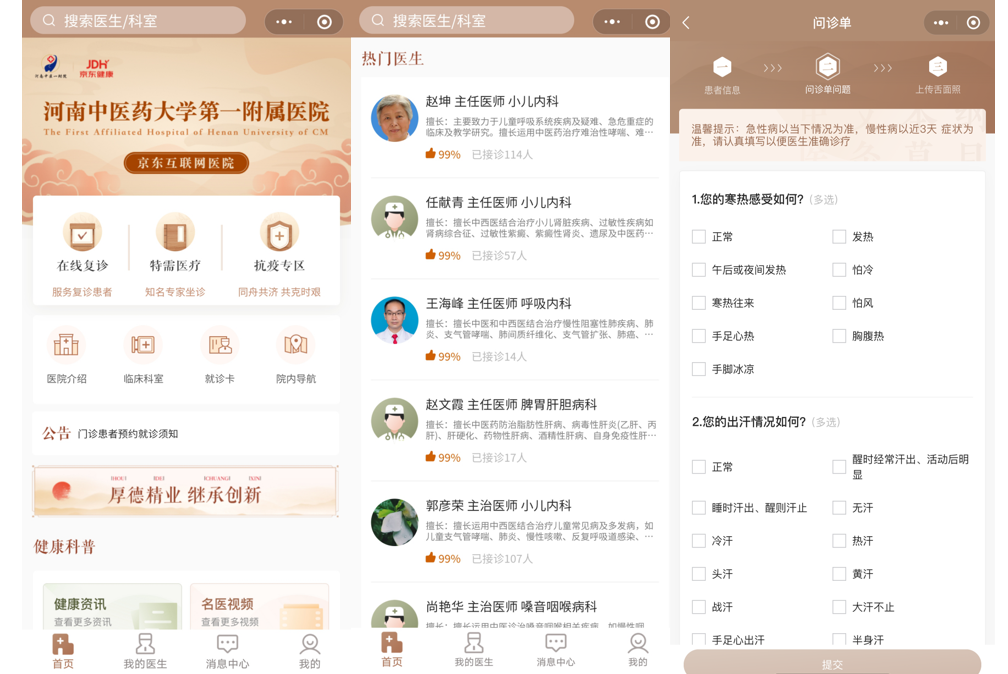
Task: Check the 手足心热 option
Action: tap(699, 336)
